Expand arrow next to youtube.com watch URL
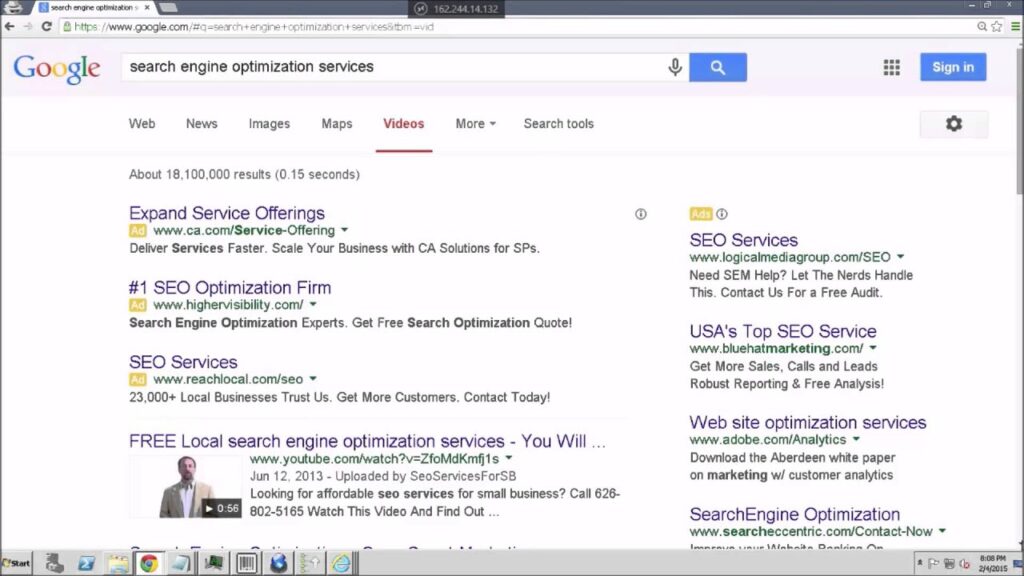The height and width of the screenshot is (576, 1024). pyautogui.click(x=509, y=459)
